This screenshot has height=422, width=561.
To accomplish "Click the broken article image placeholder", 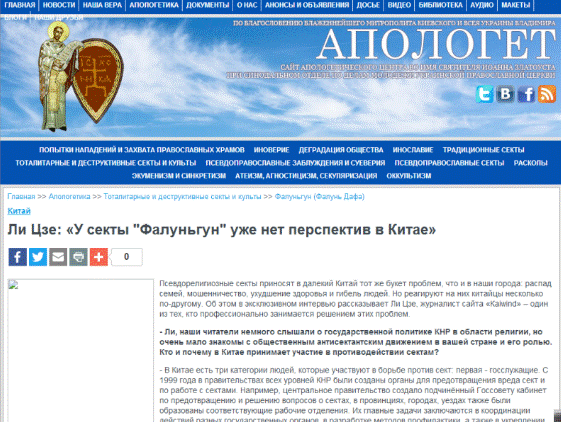I will [x=81, y=351].
